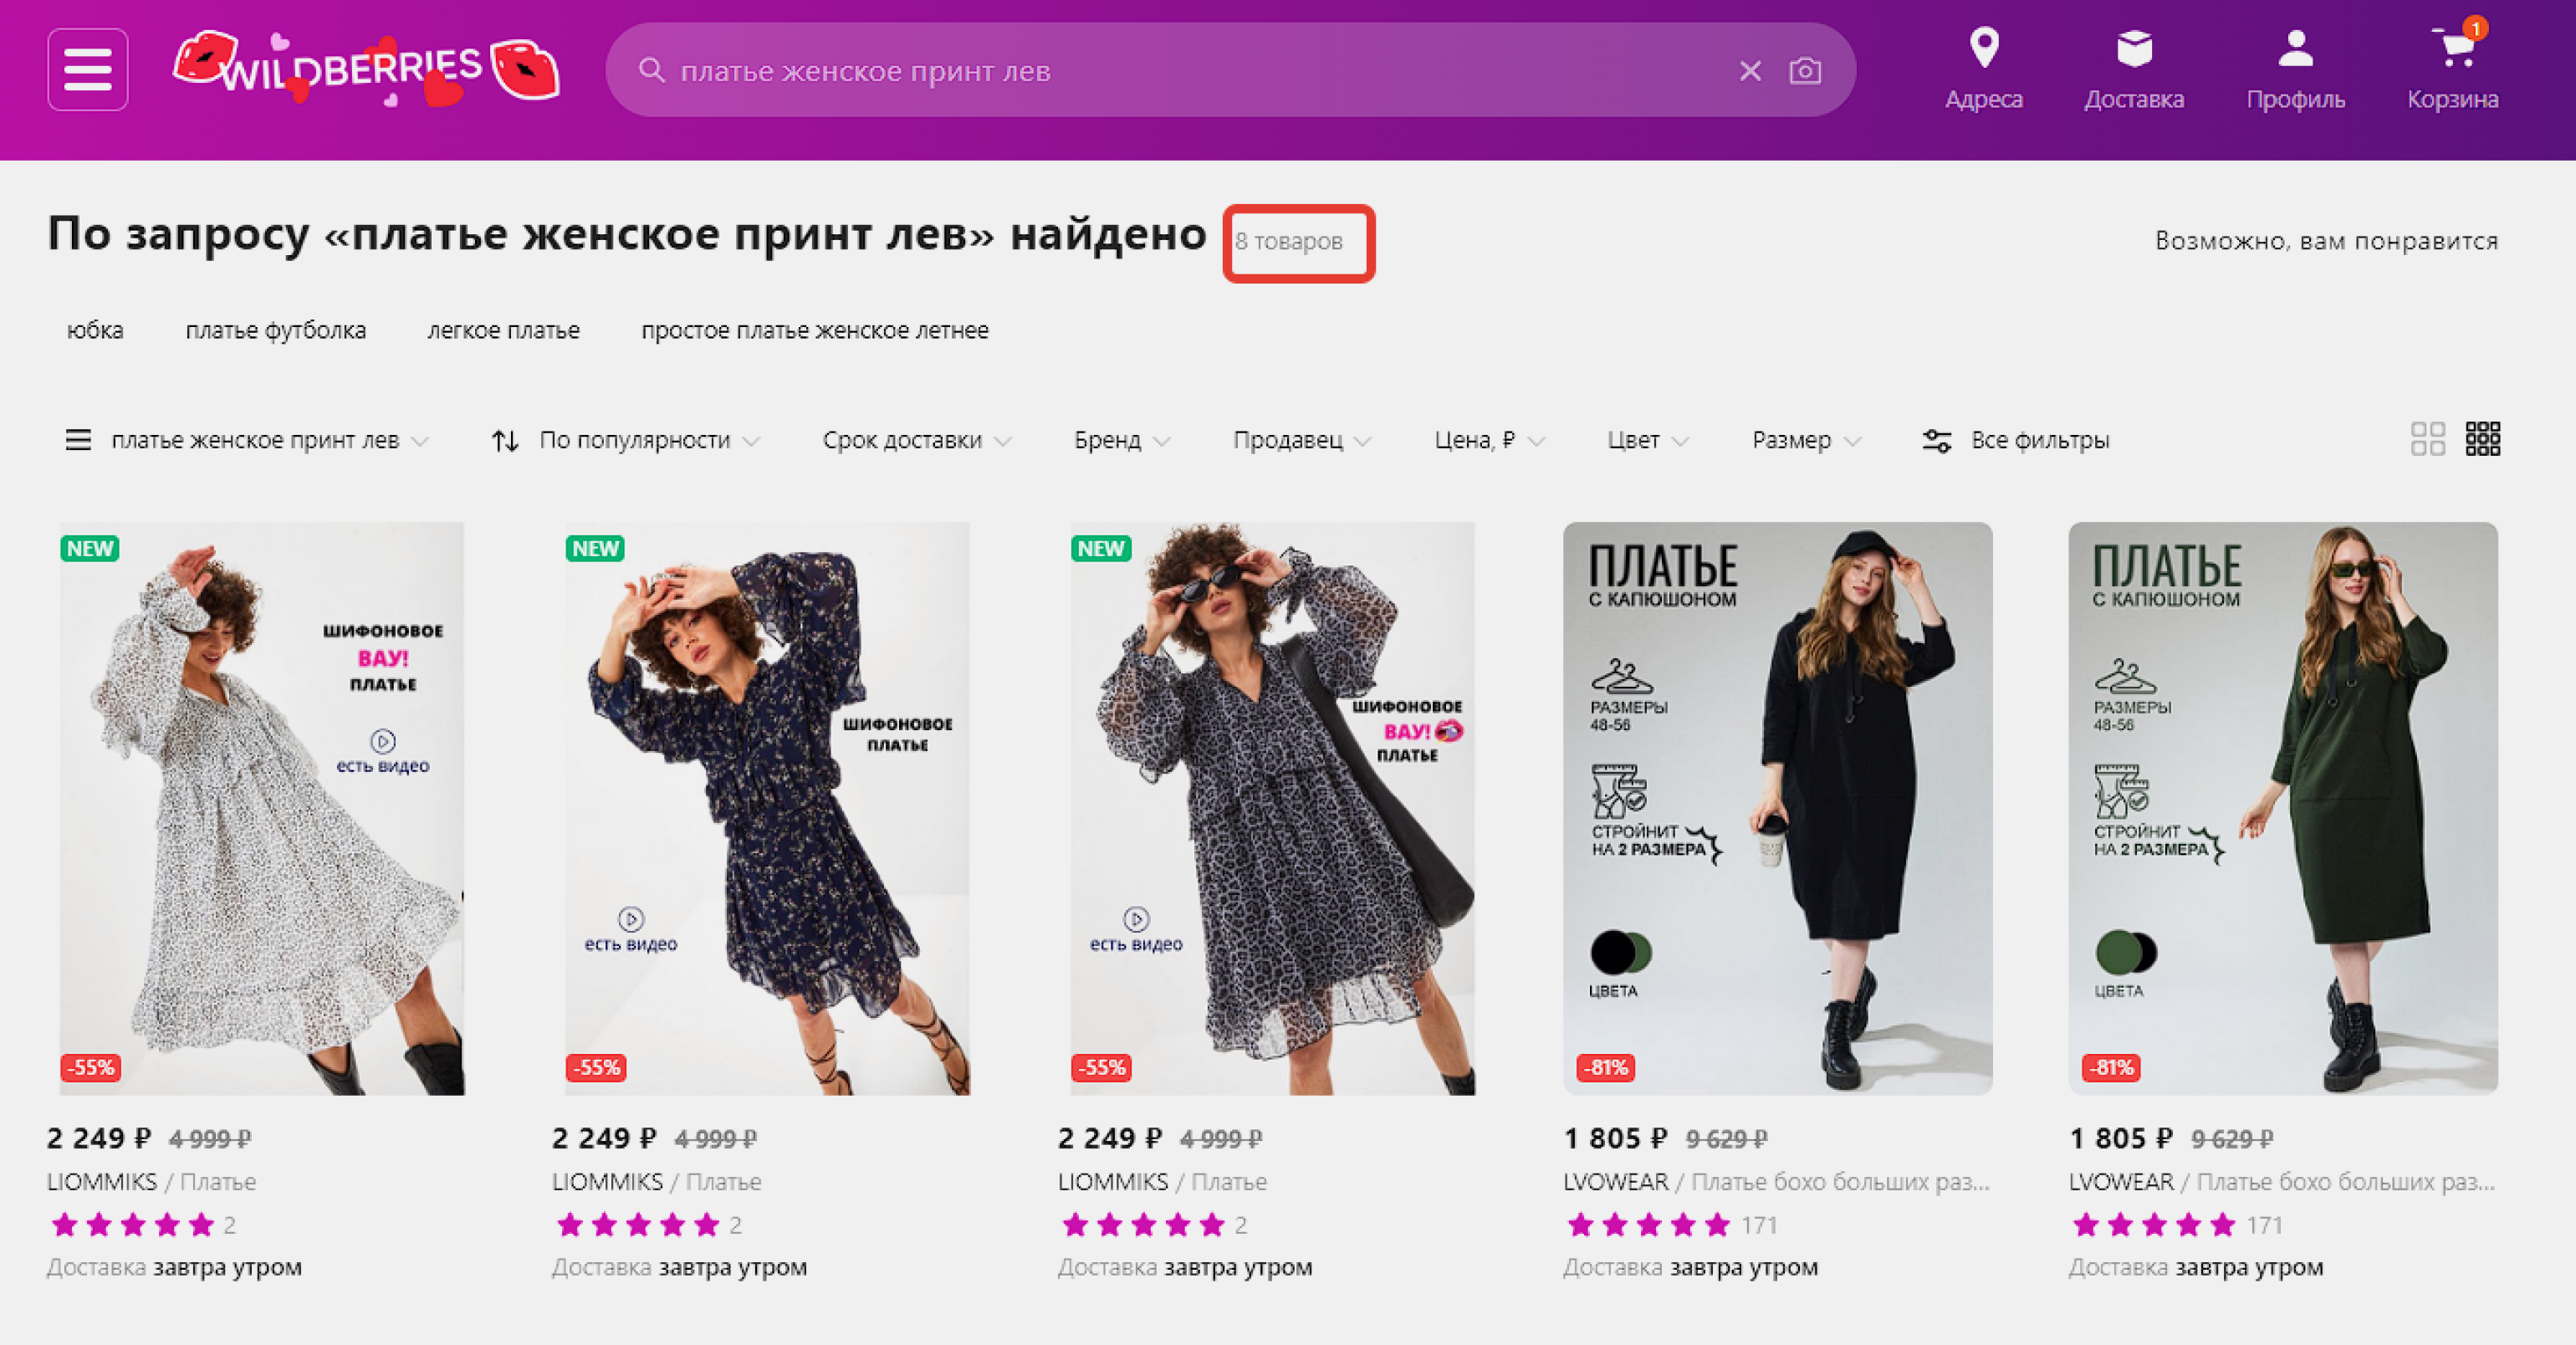The width and height of the screenshot is (2576, 1345).
Task: Open the hamburger main menu
Action: pos(88,70)
